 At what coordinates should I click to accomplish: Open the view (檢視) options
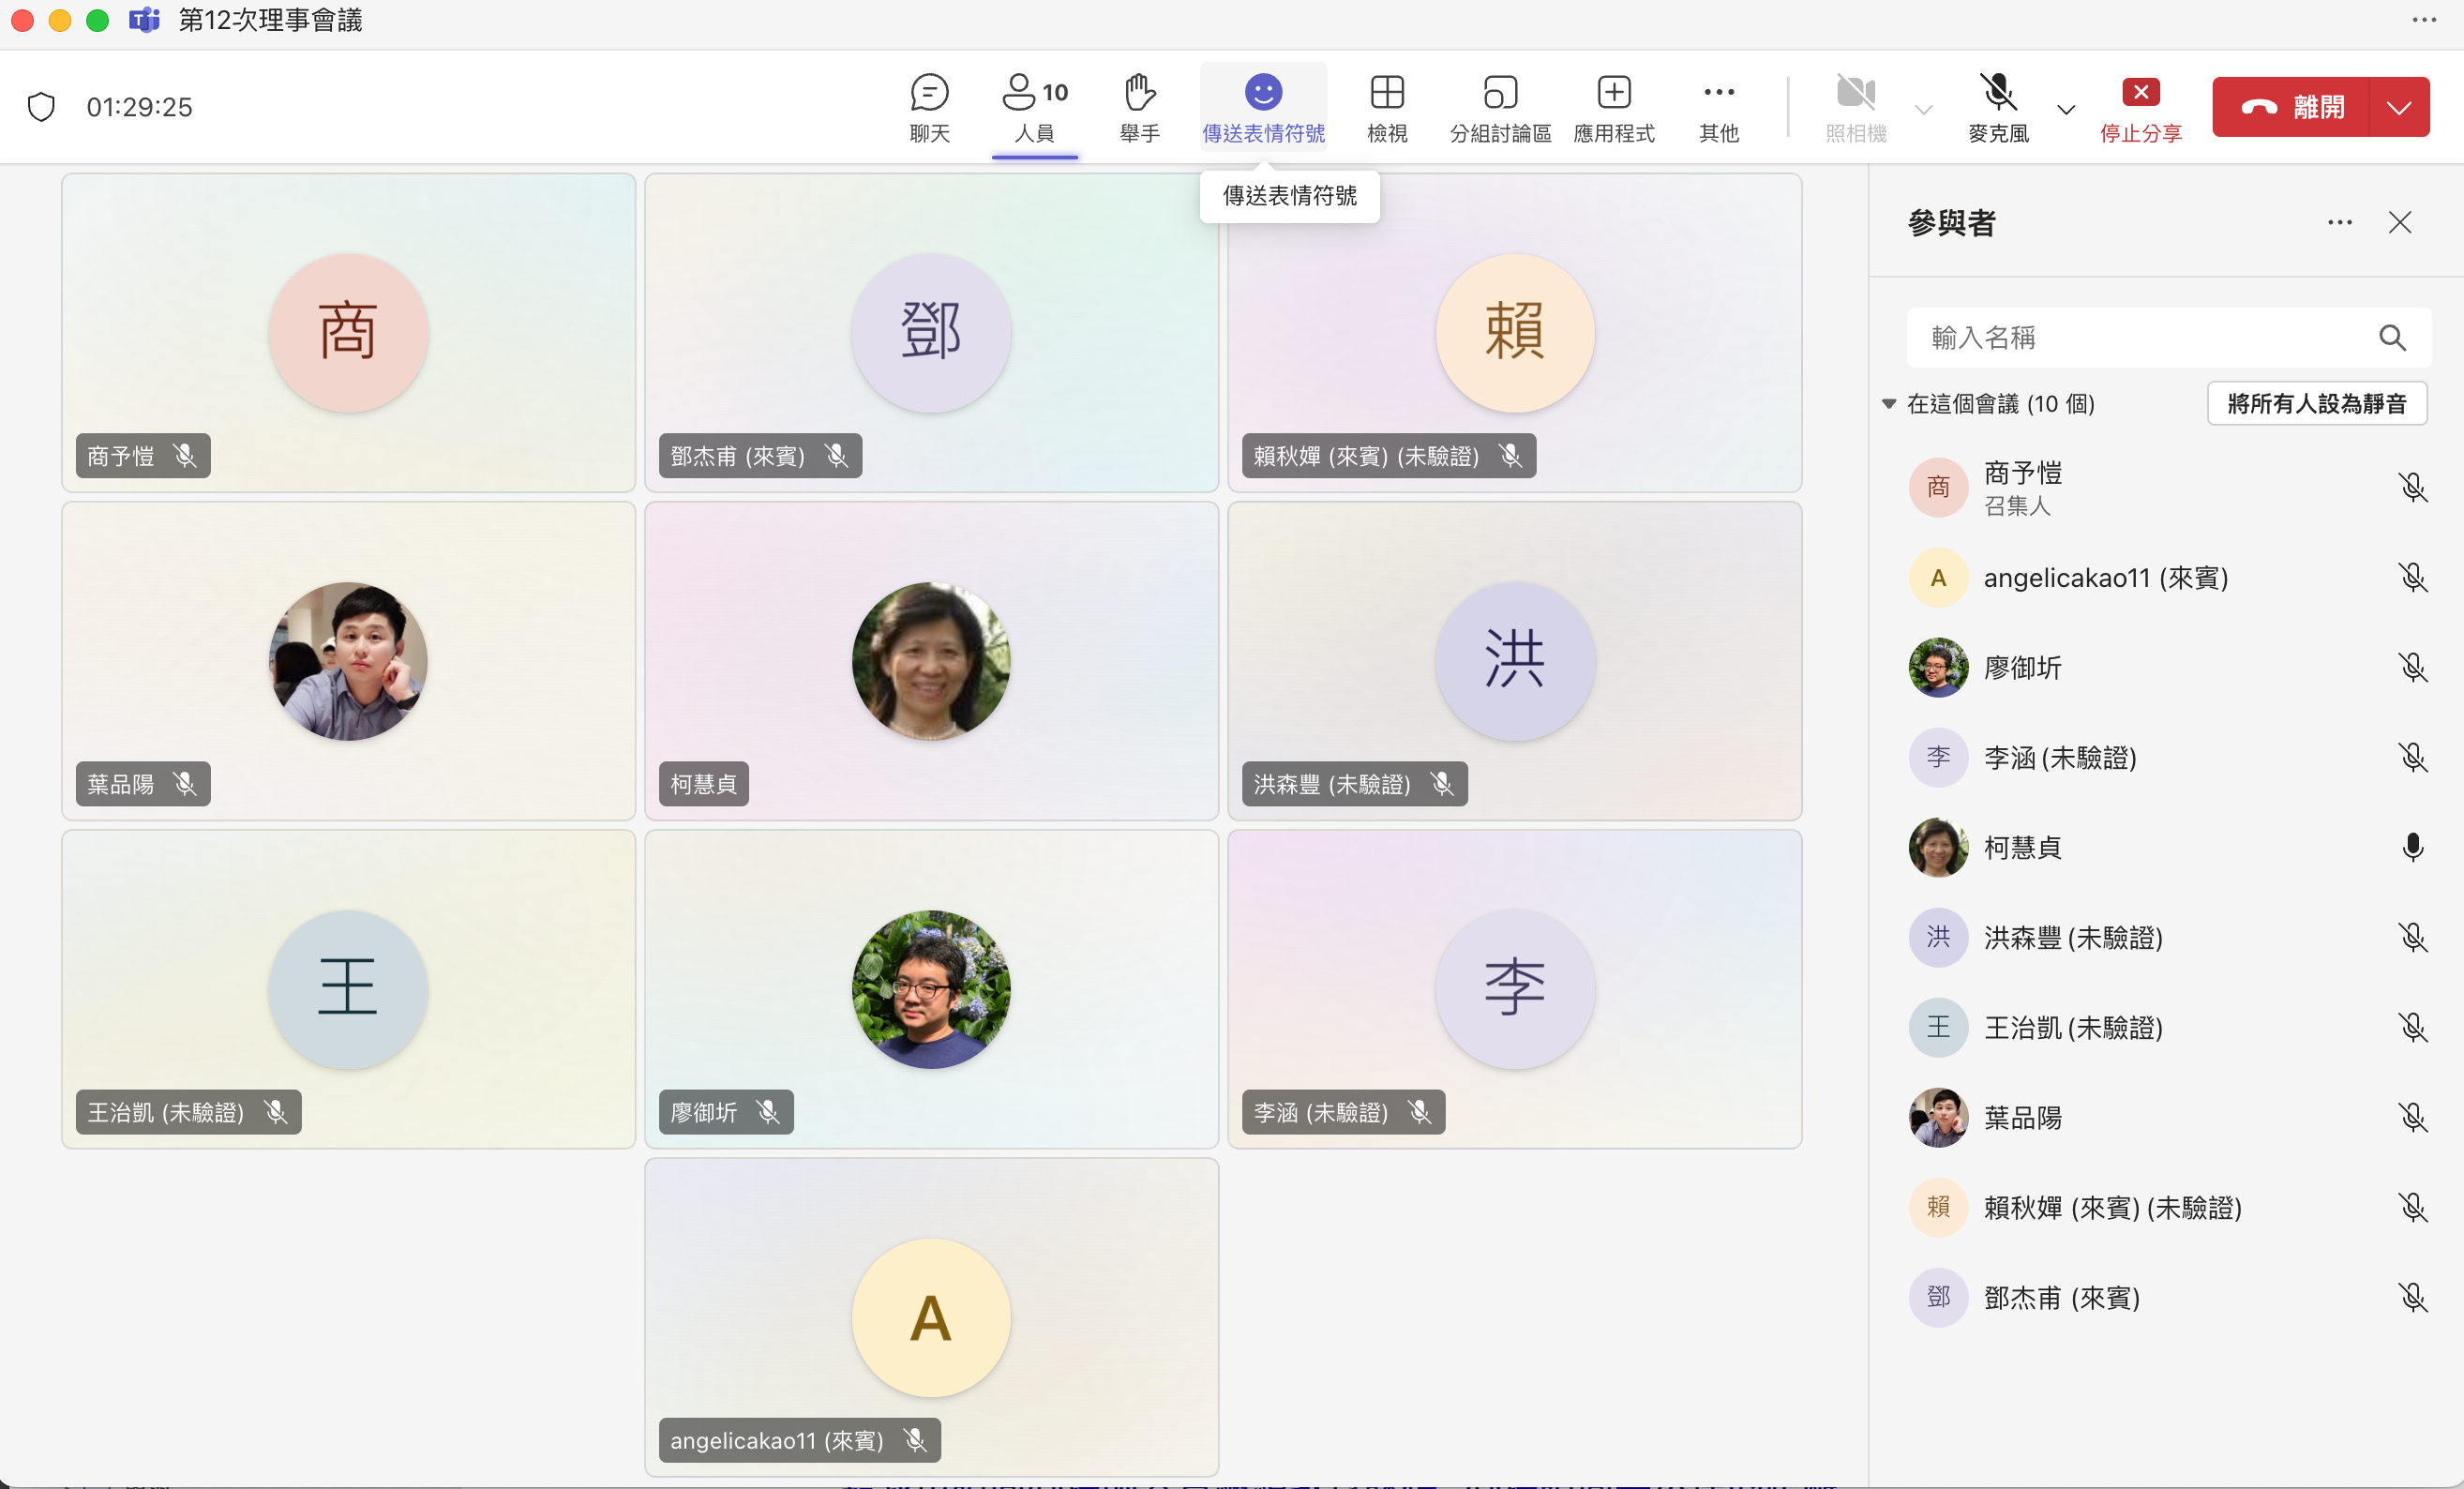click(1387, 107)
